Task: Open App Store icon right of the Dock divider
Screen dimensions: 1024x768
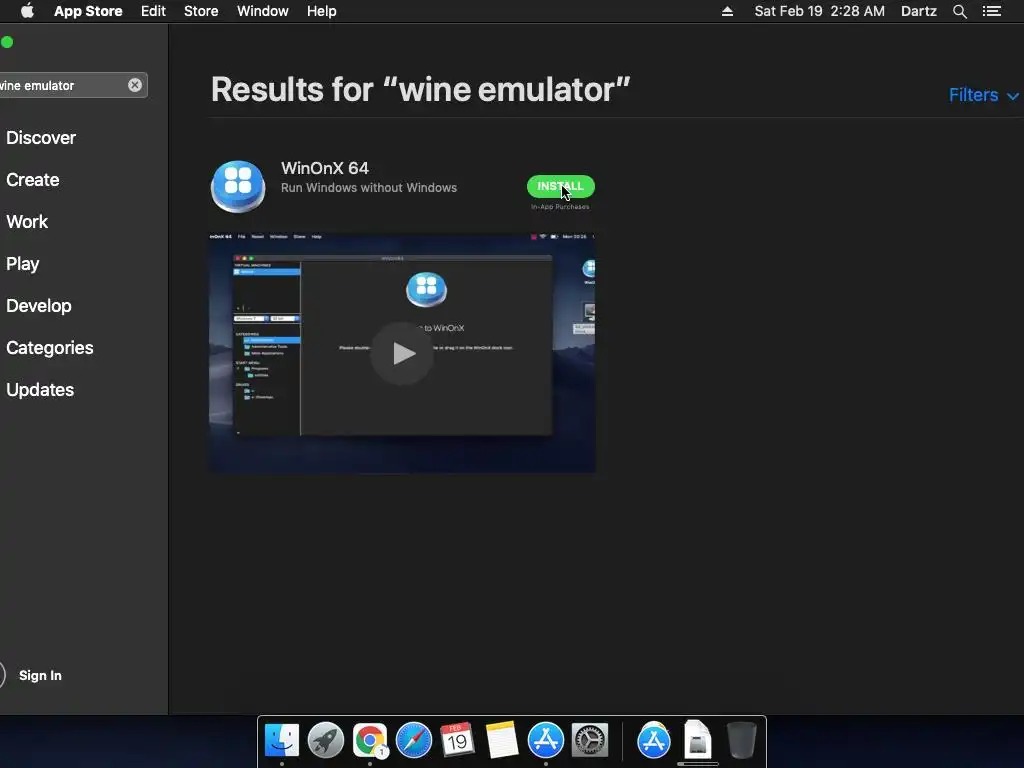Action: click(654, 741)
